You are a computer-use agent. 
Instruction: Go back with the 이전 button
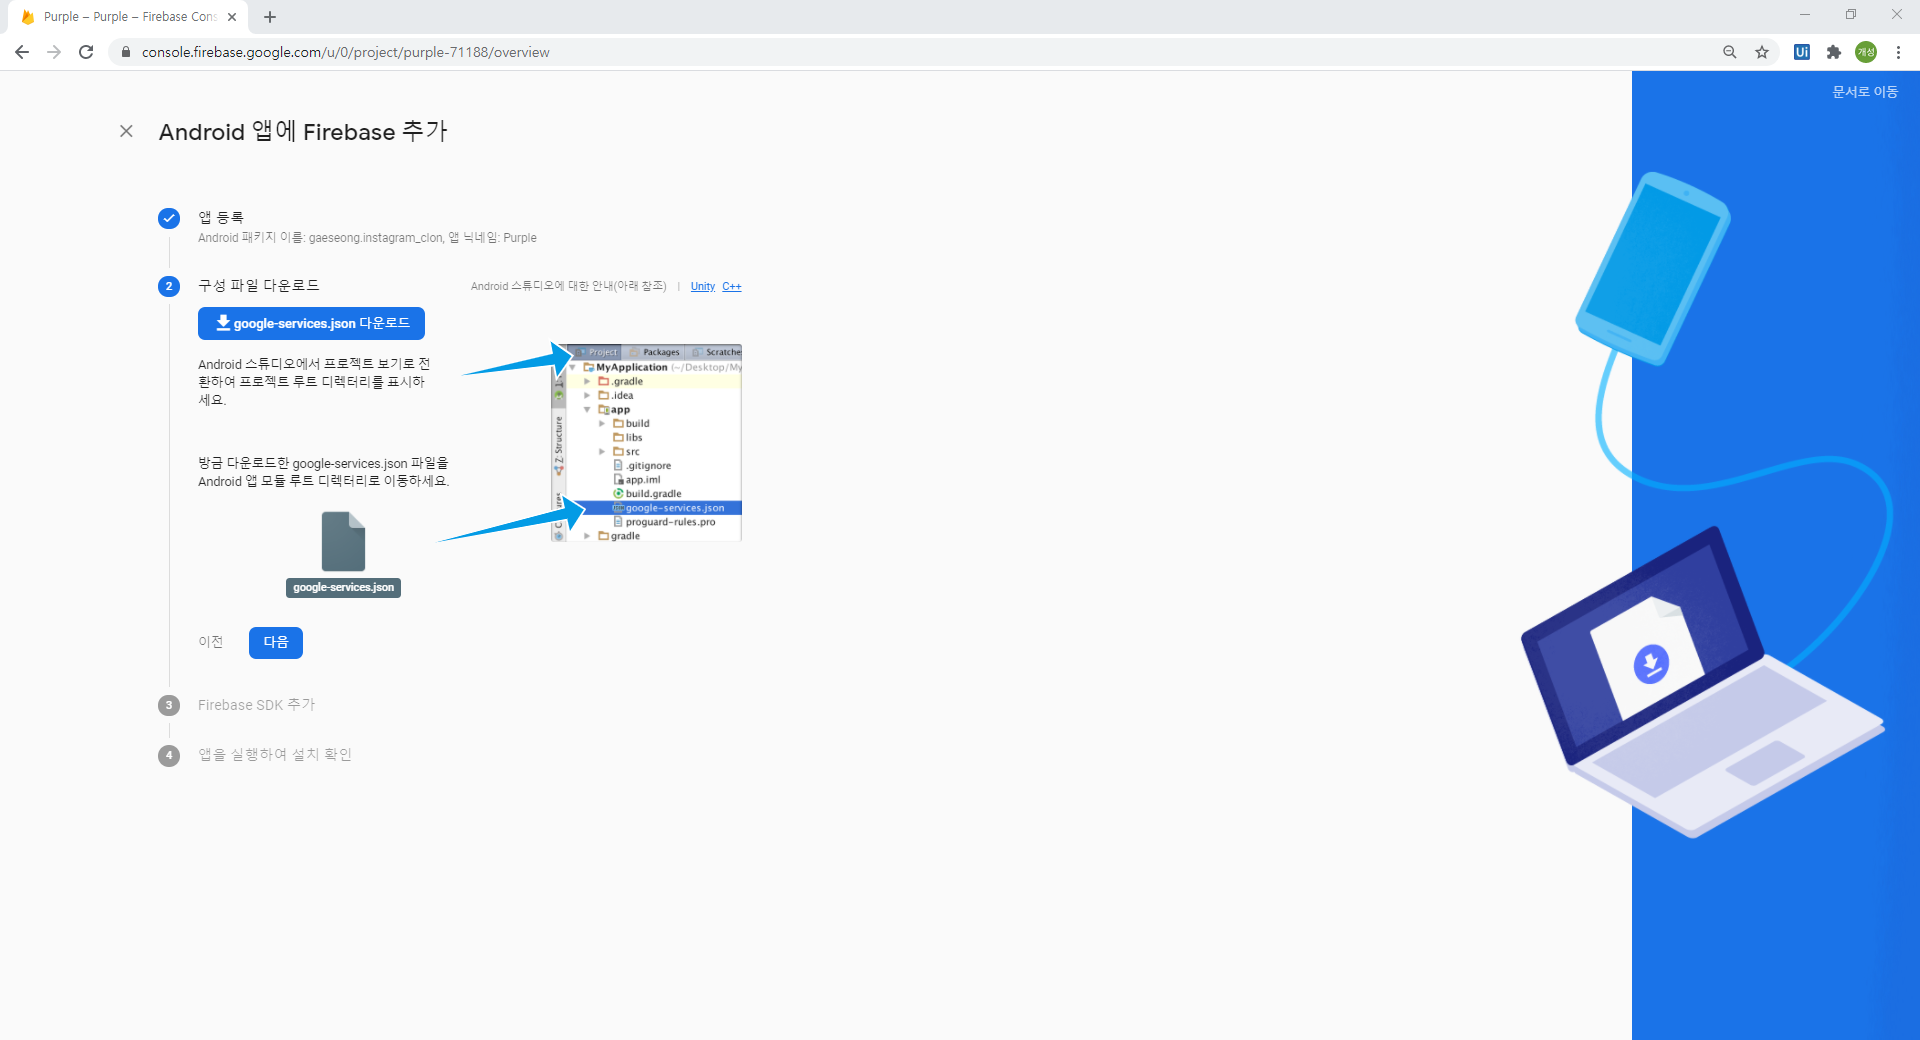click(211, 642)
